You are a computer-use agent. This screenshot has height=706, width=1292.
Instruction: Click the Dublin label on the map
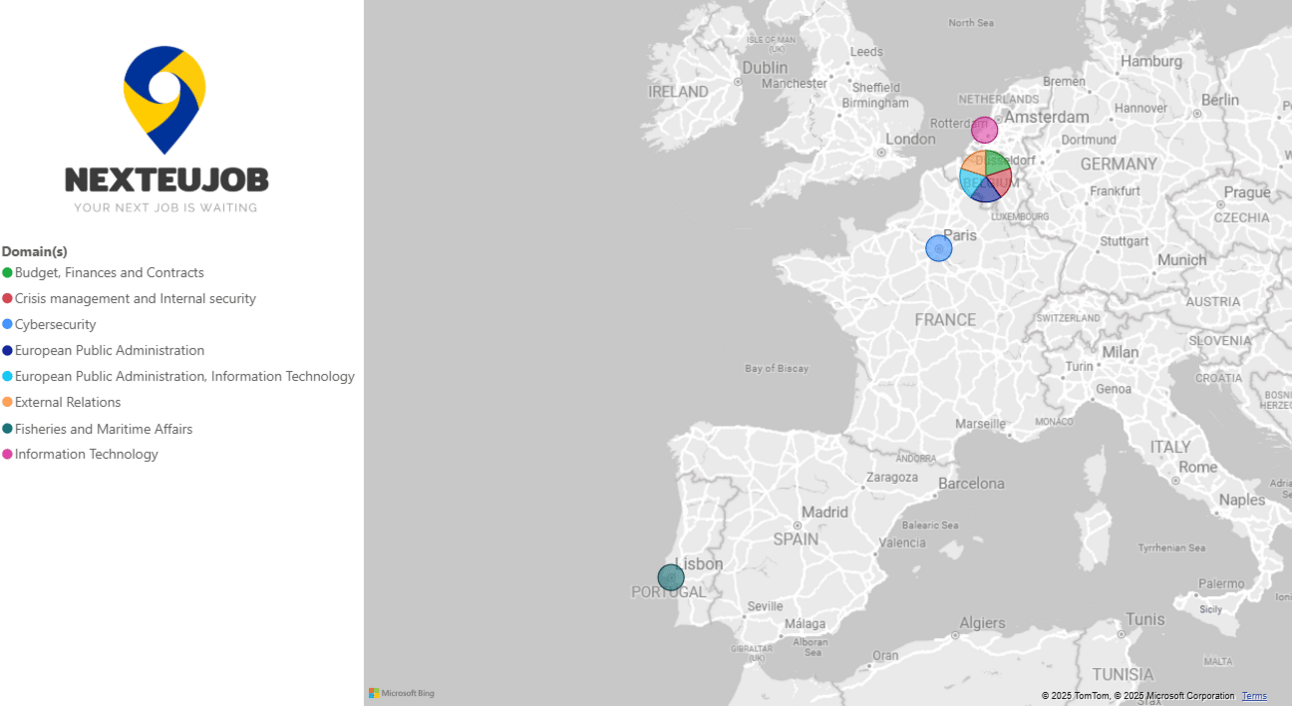765,68
